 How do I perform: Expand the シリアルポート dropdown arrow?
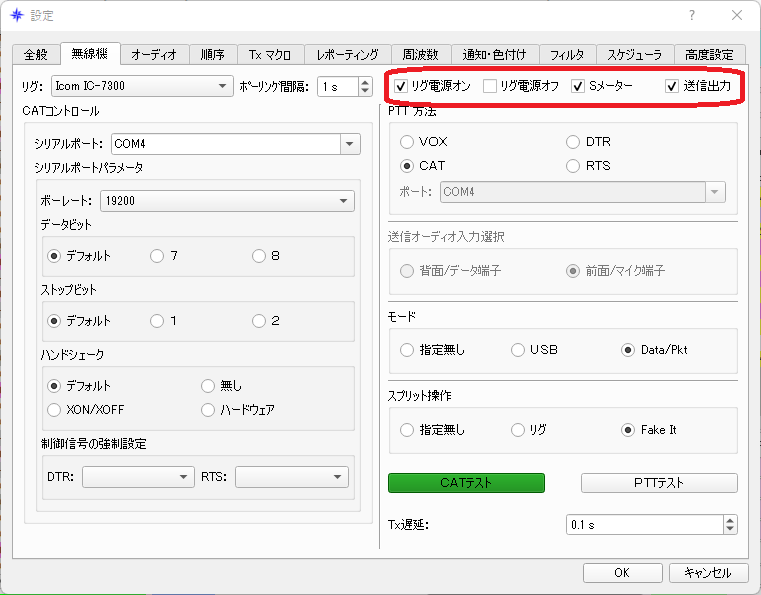(x=350, y=144)
